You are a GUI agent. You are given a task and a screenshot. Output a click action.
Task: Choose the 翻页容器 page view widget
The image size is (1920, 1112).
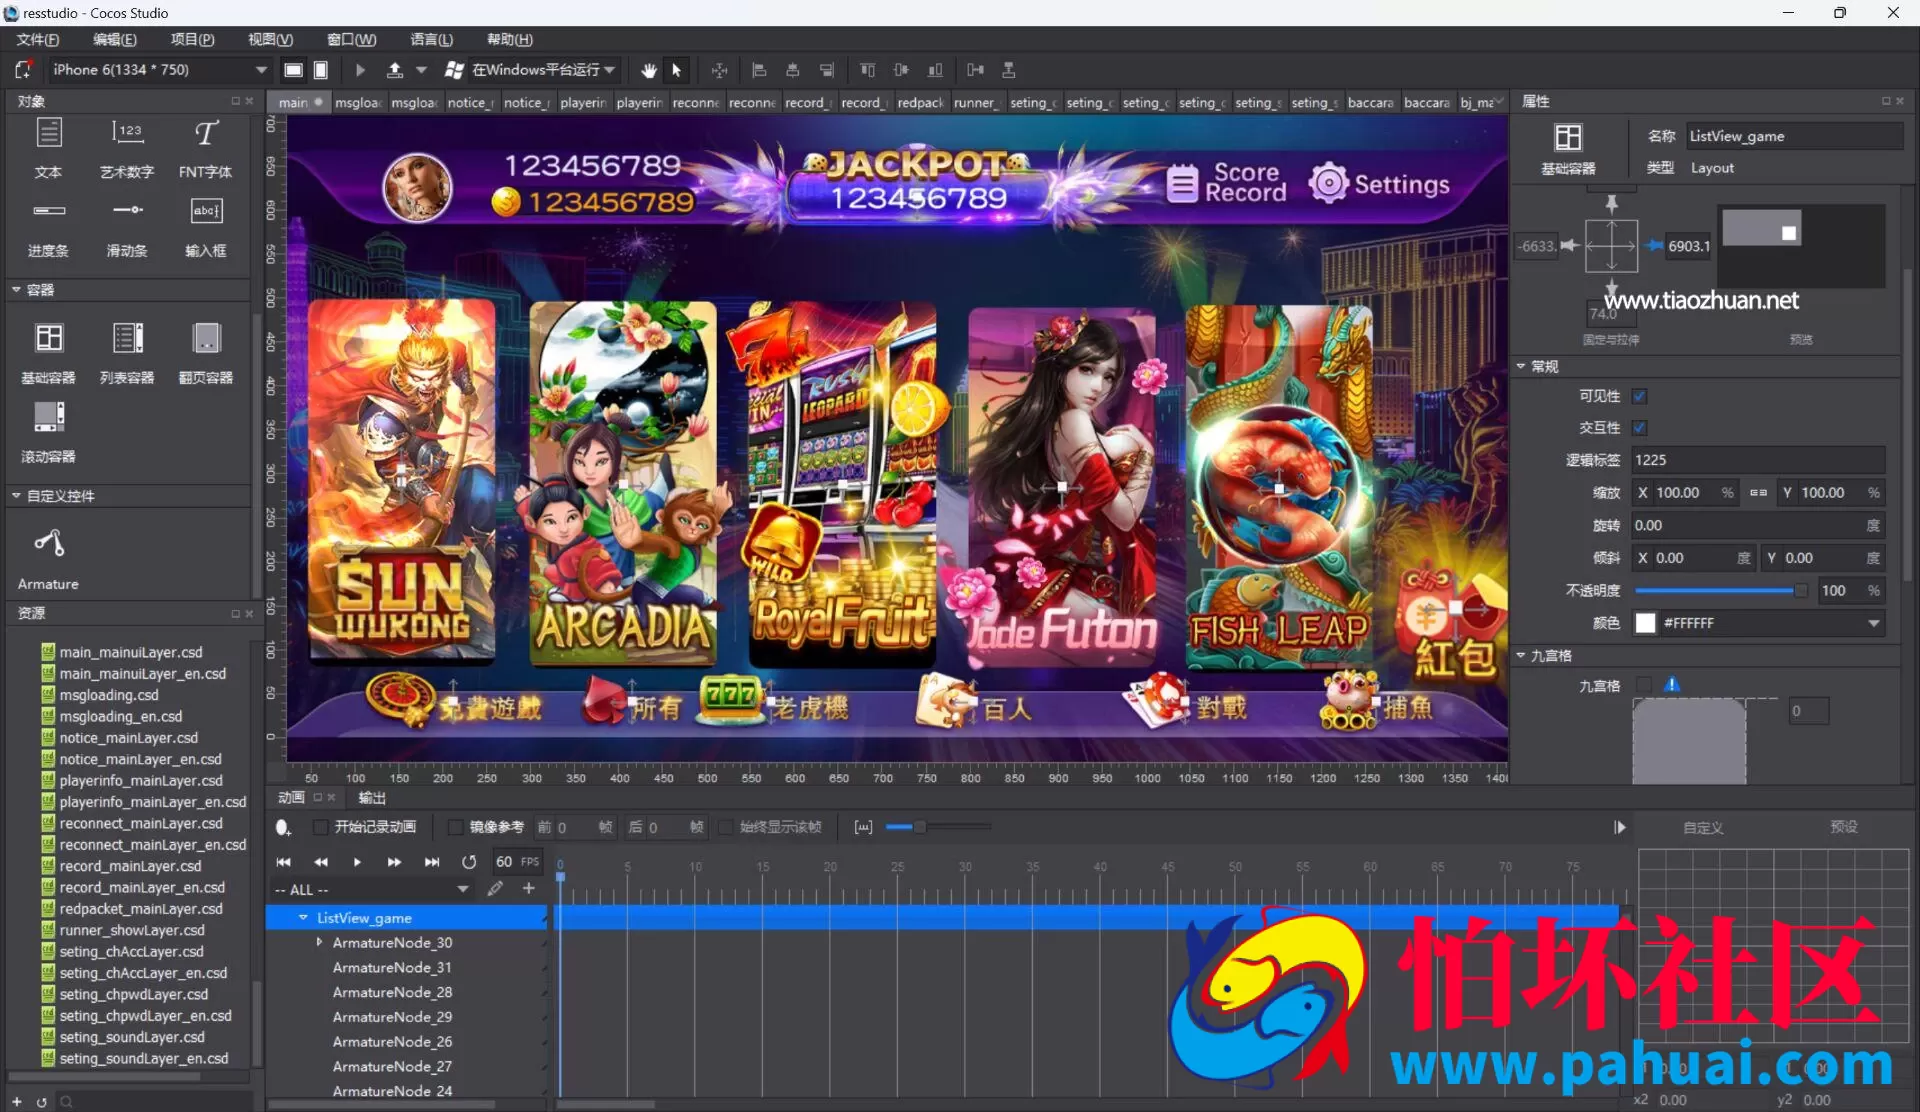[x=206, y=338]
